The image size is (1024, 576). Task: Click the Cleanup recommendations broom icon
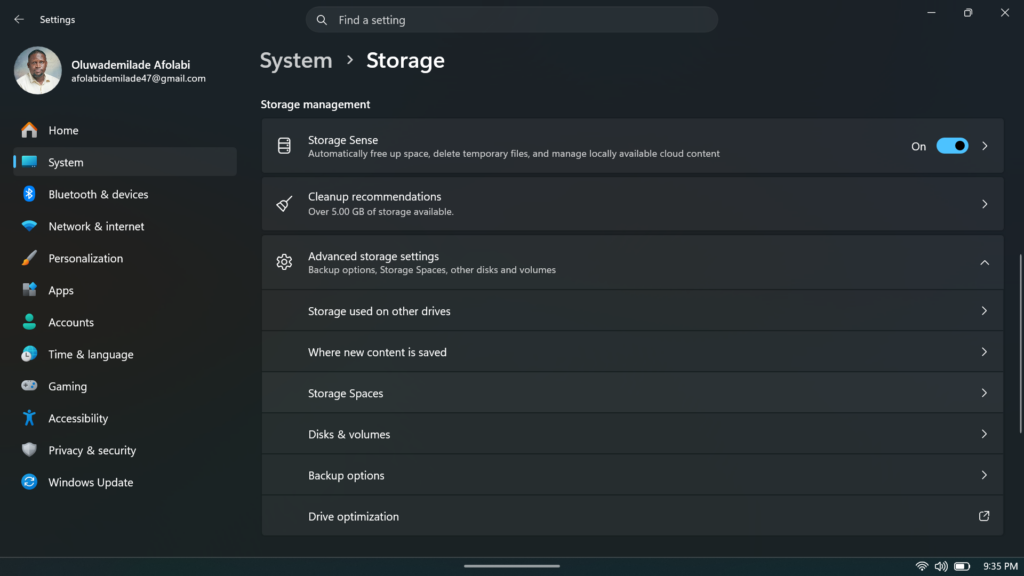point(284,204)
